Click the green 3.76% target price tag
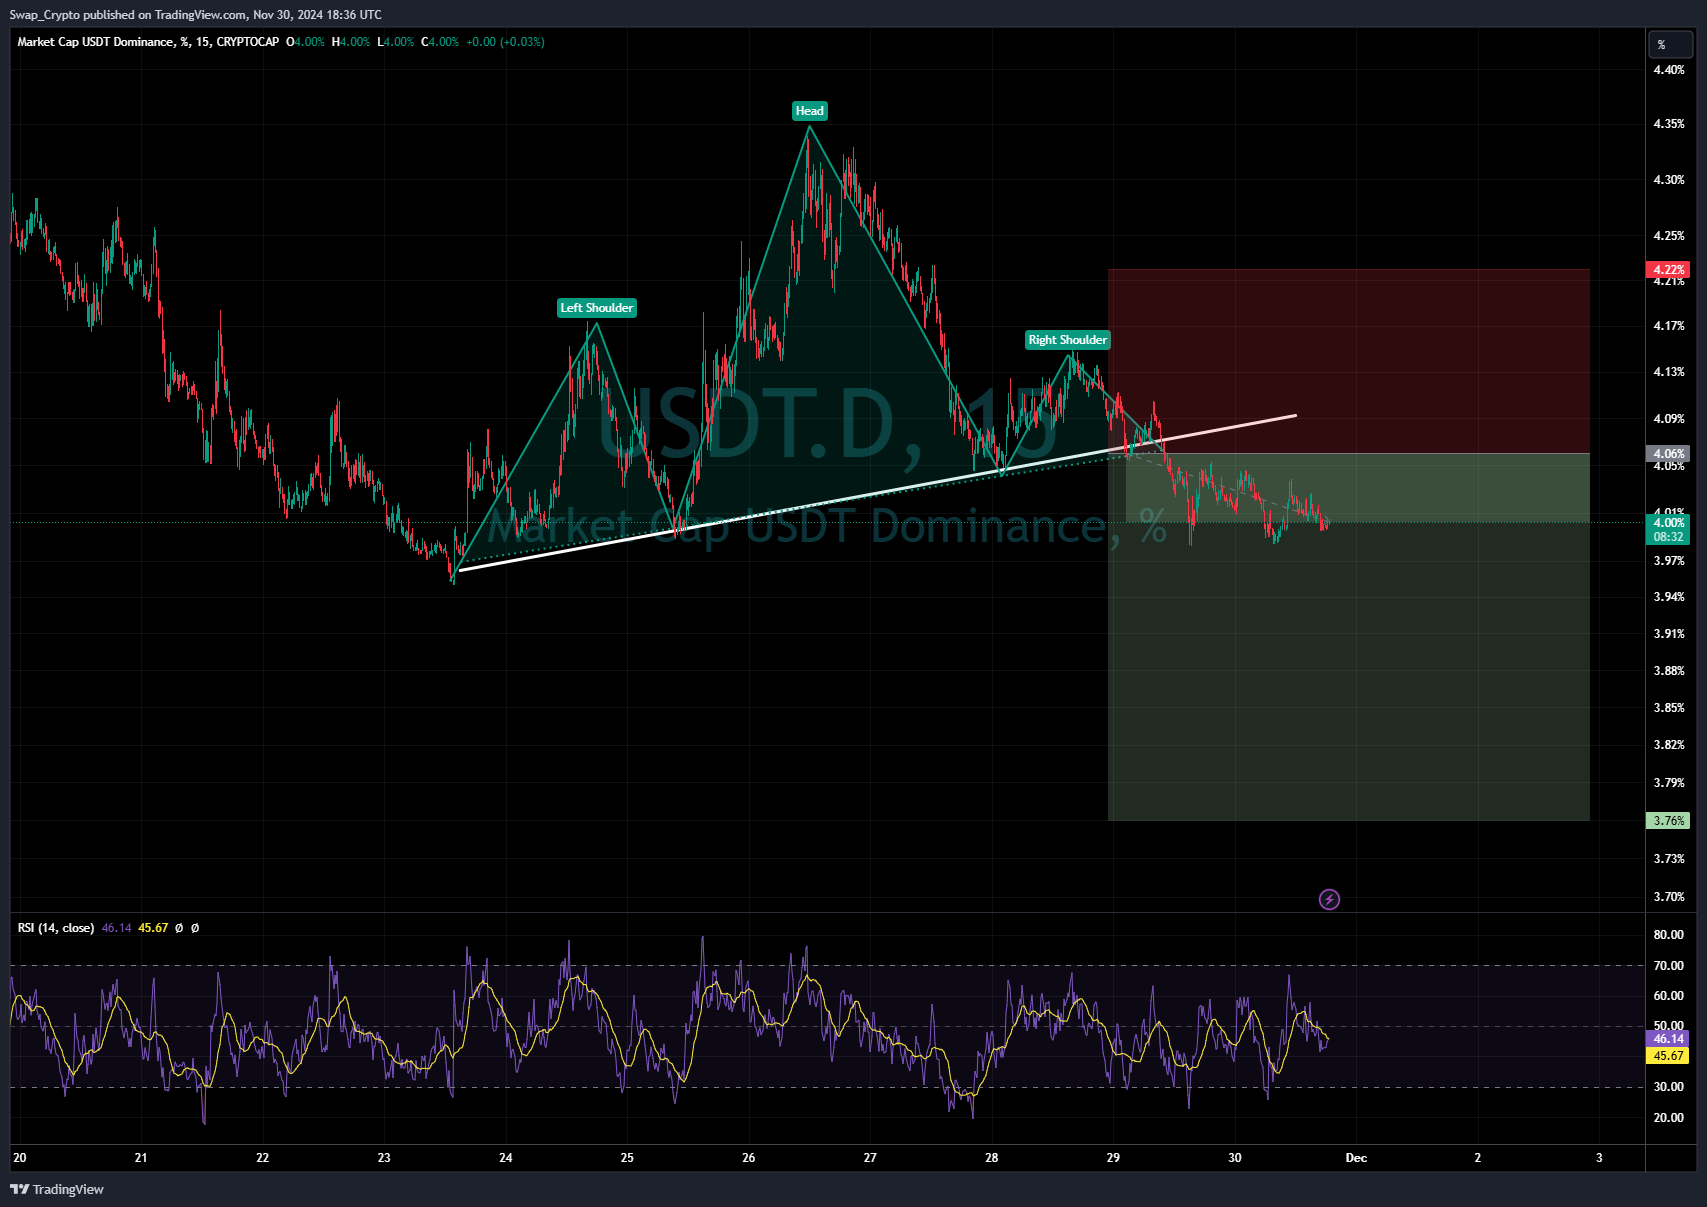This screenshot has height=1207, width=1707. click(x=1668, y=821)
